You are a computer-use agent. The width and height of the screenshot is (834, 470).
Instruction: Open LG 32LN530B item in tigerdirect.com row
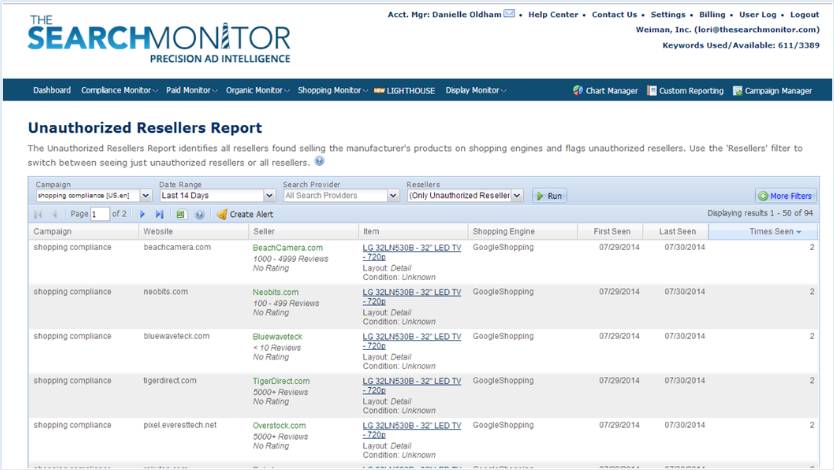coord(412,386)
